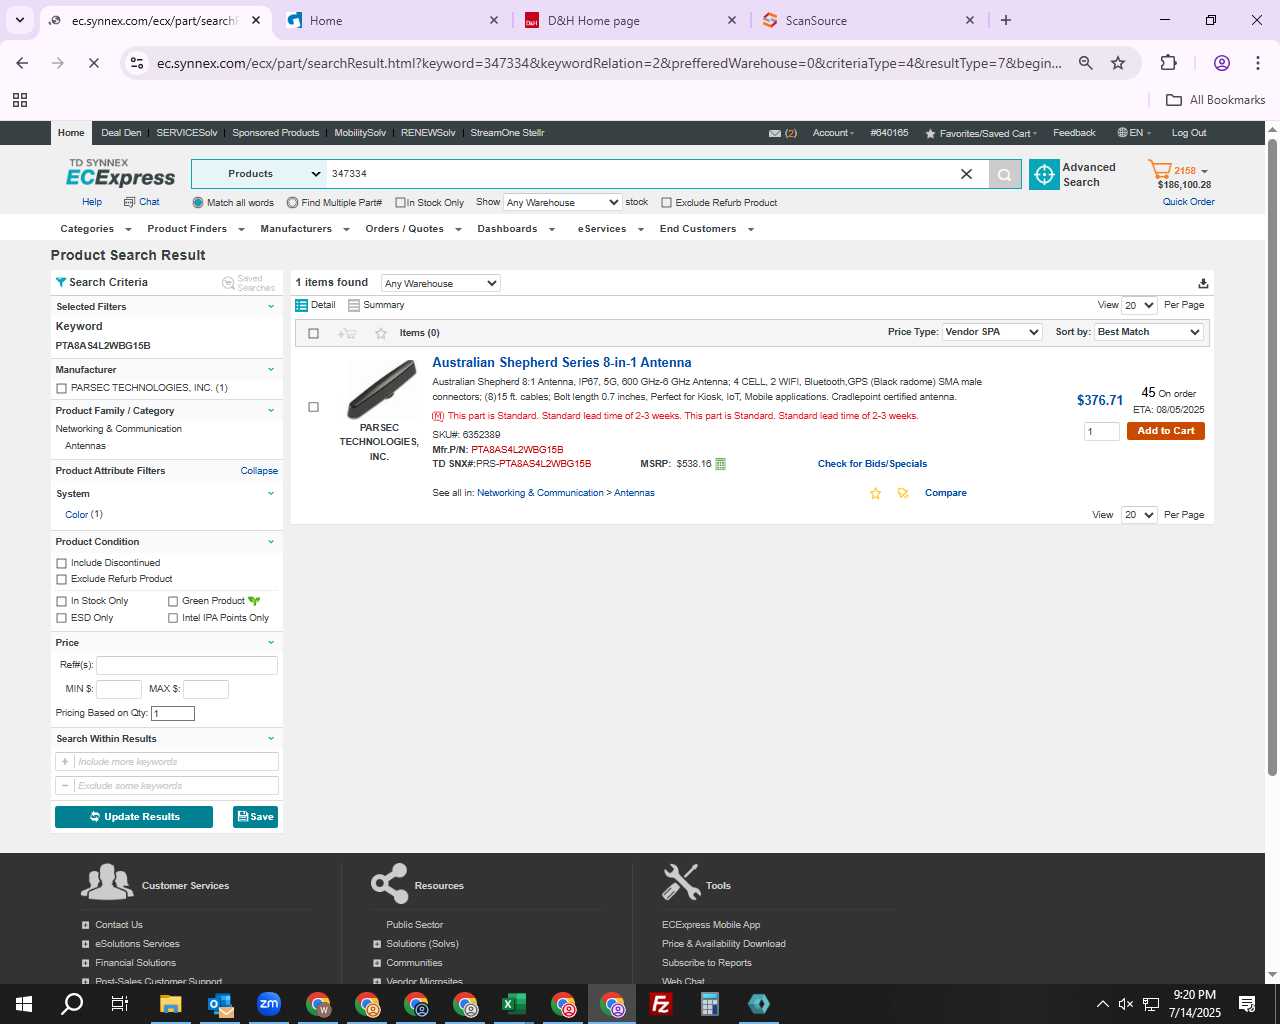
Task: Open the Price Type Vendor SPA dropdown
Action: point(992,332)
